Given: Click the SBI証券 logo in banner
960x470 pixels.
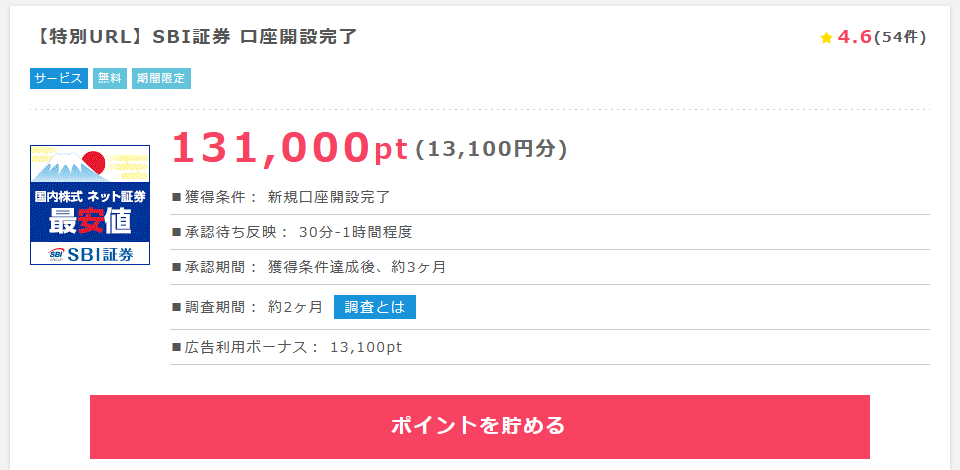Looking at the screenshot, I should coord(91,254).
